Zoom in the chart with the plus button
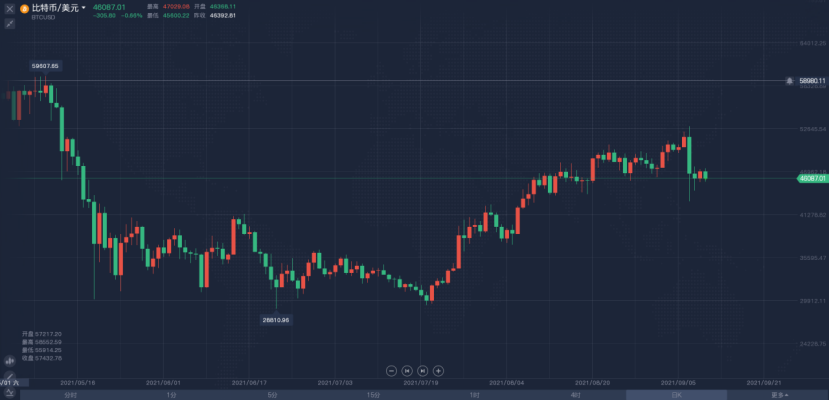Viewport: 830px width, 400px height. pos(438,370)
